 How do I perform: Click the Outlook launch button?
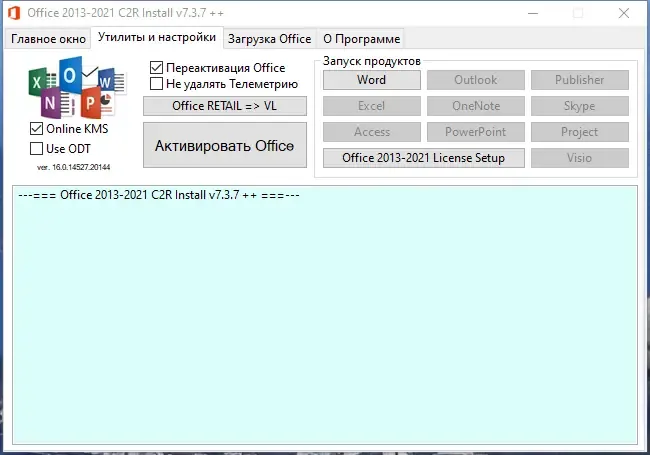475,80
